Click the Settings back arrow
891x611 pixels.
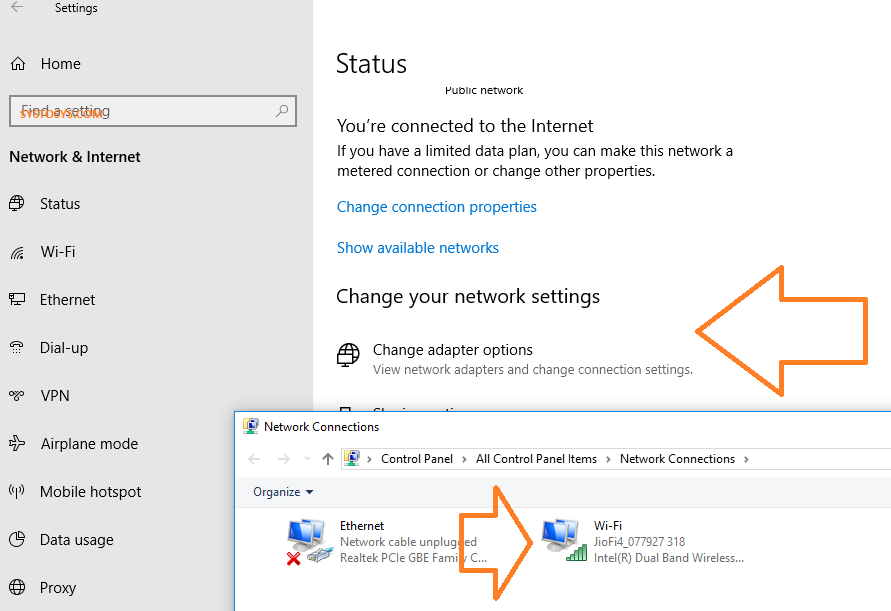click(17, 8)
